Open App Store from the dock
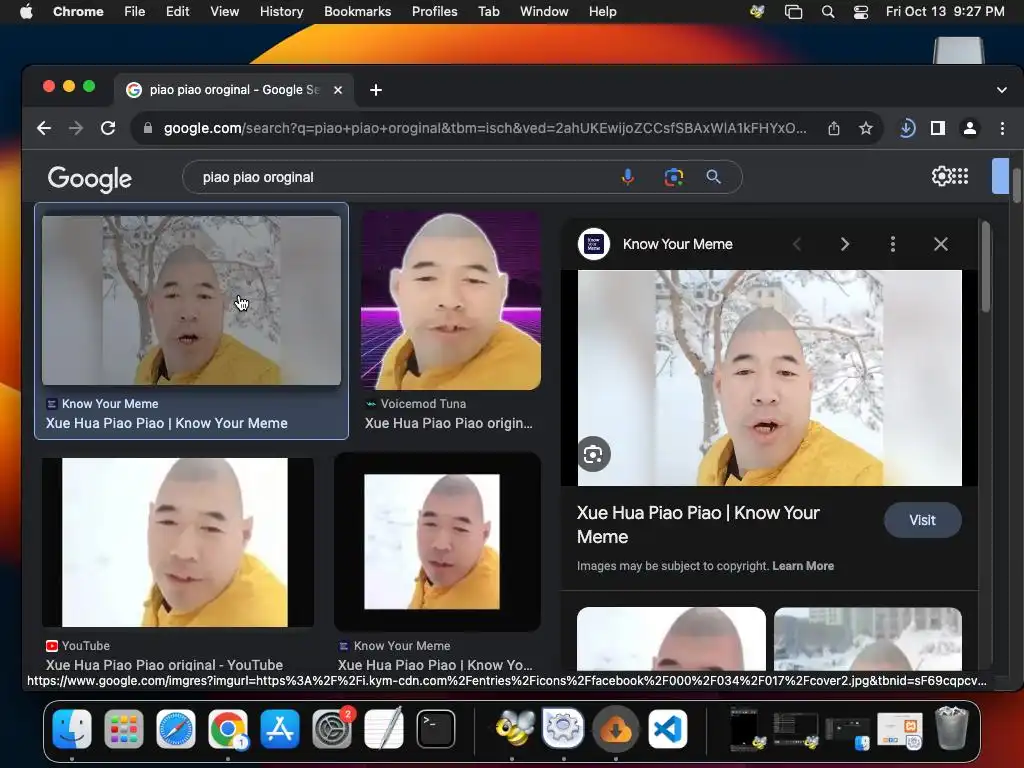 tap(280, 729)
